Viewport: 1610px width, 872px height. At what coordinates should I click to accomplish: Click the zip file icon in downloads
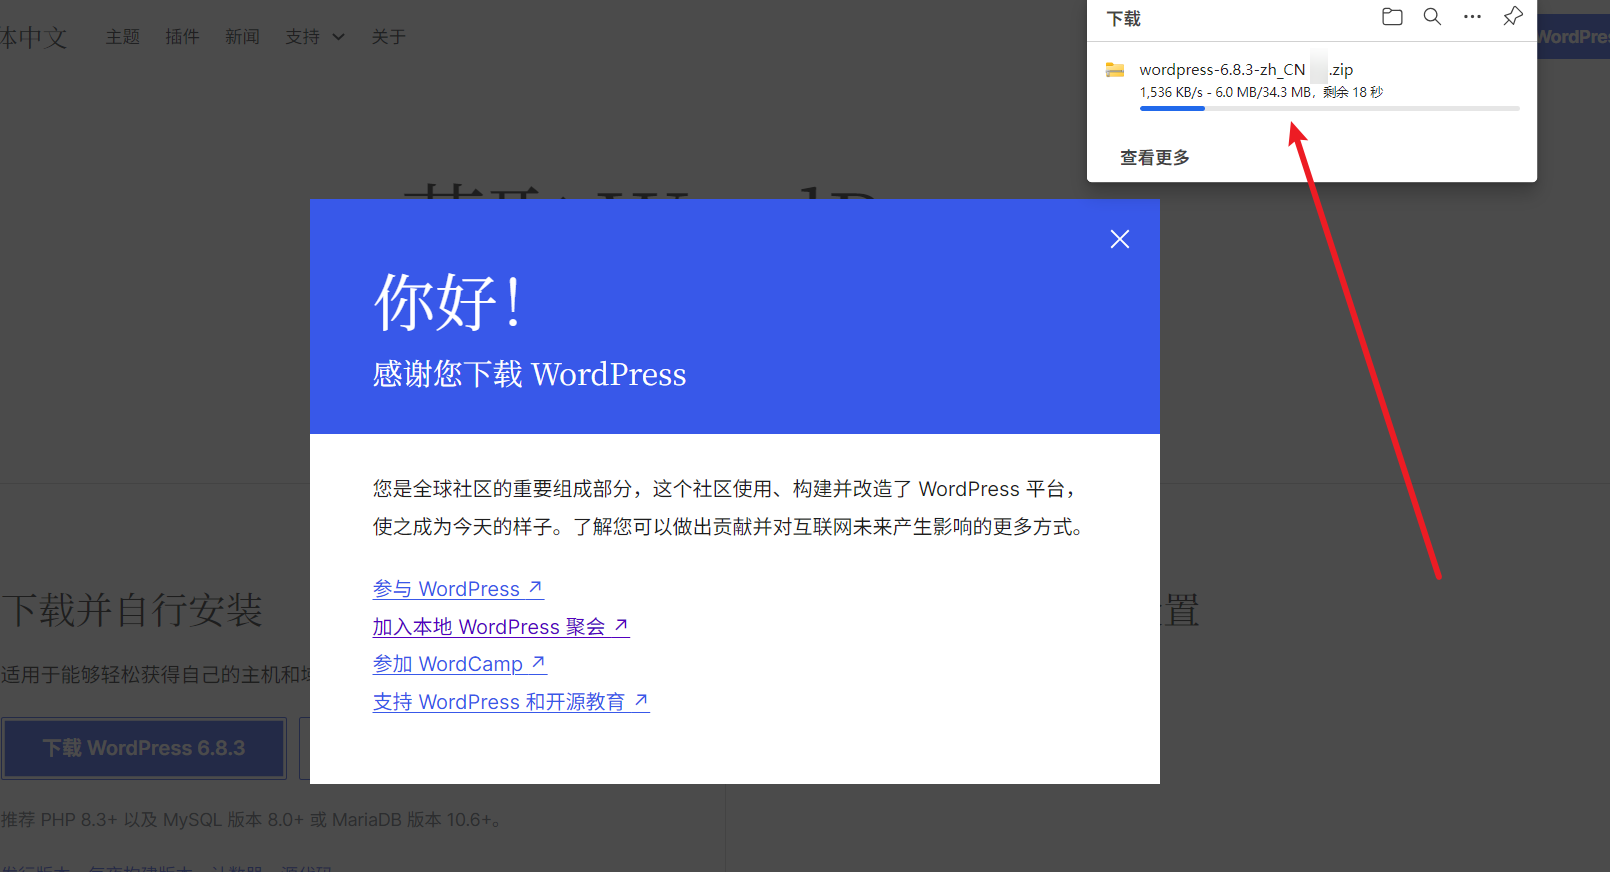tap(1115, 70)
